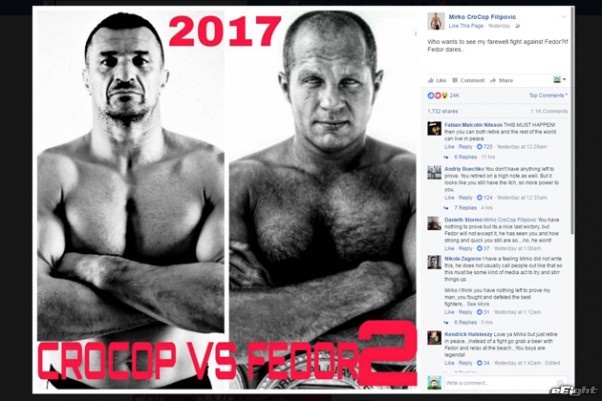Screen dimensions: 602x401
Task: Click the comments panel vertical scrollbar
Action: (572, 123)
